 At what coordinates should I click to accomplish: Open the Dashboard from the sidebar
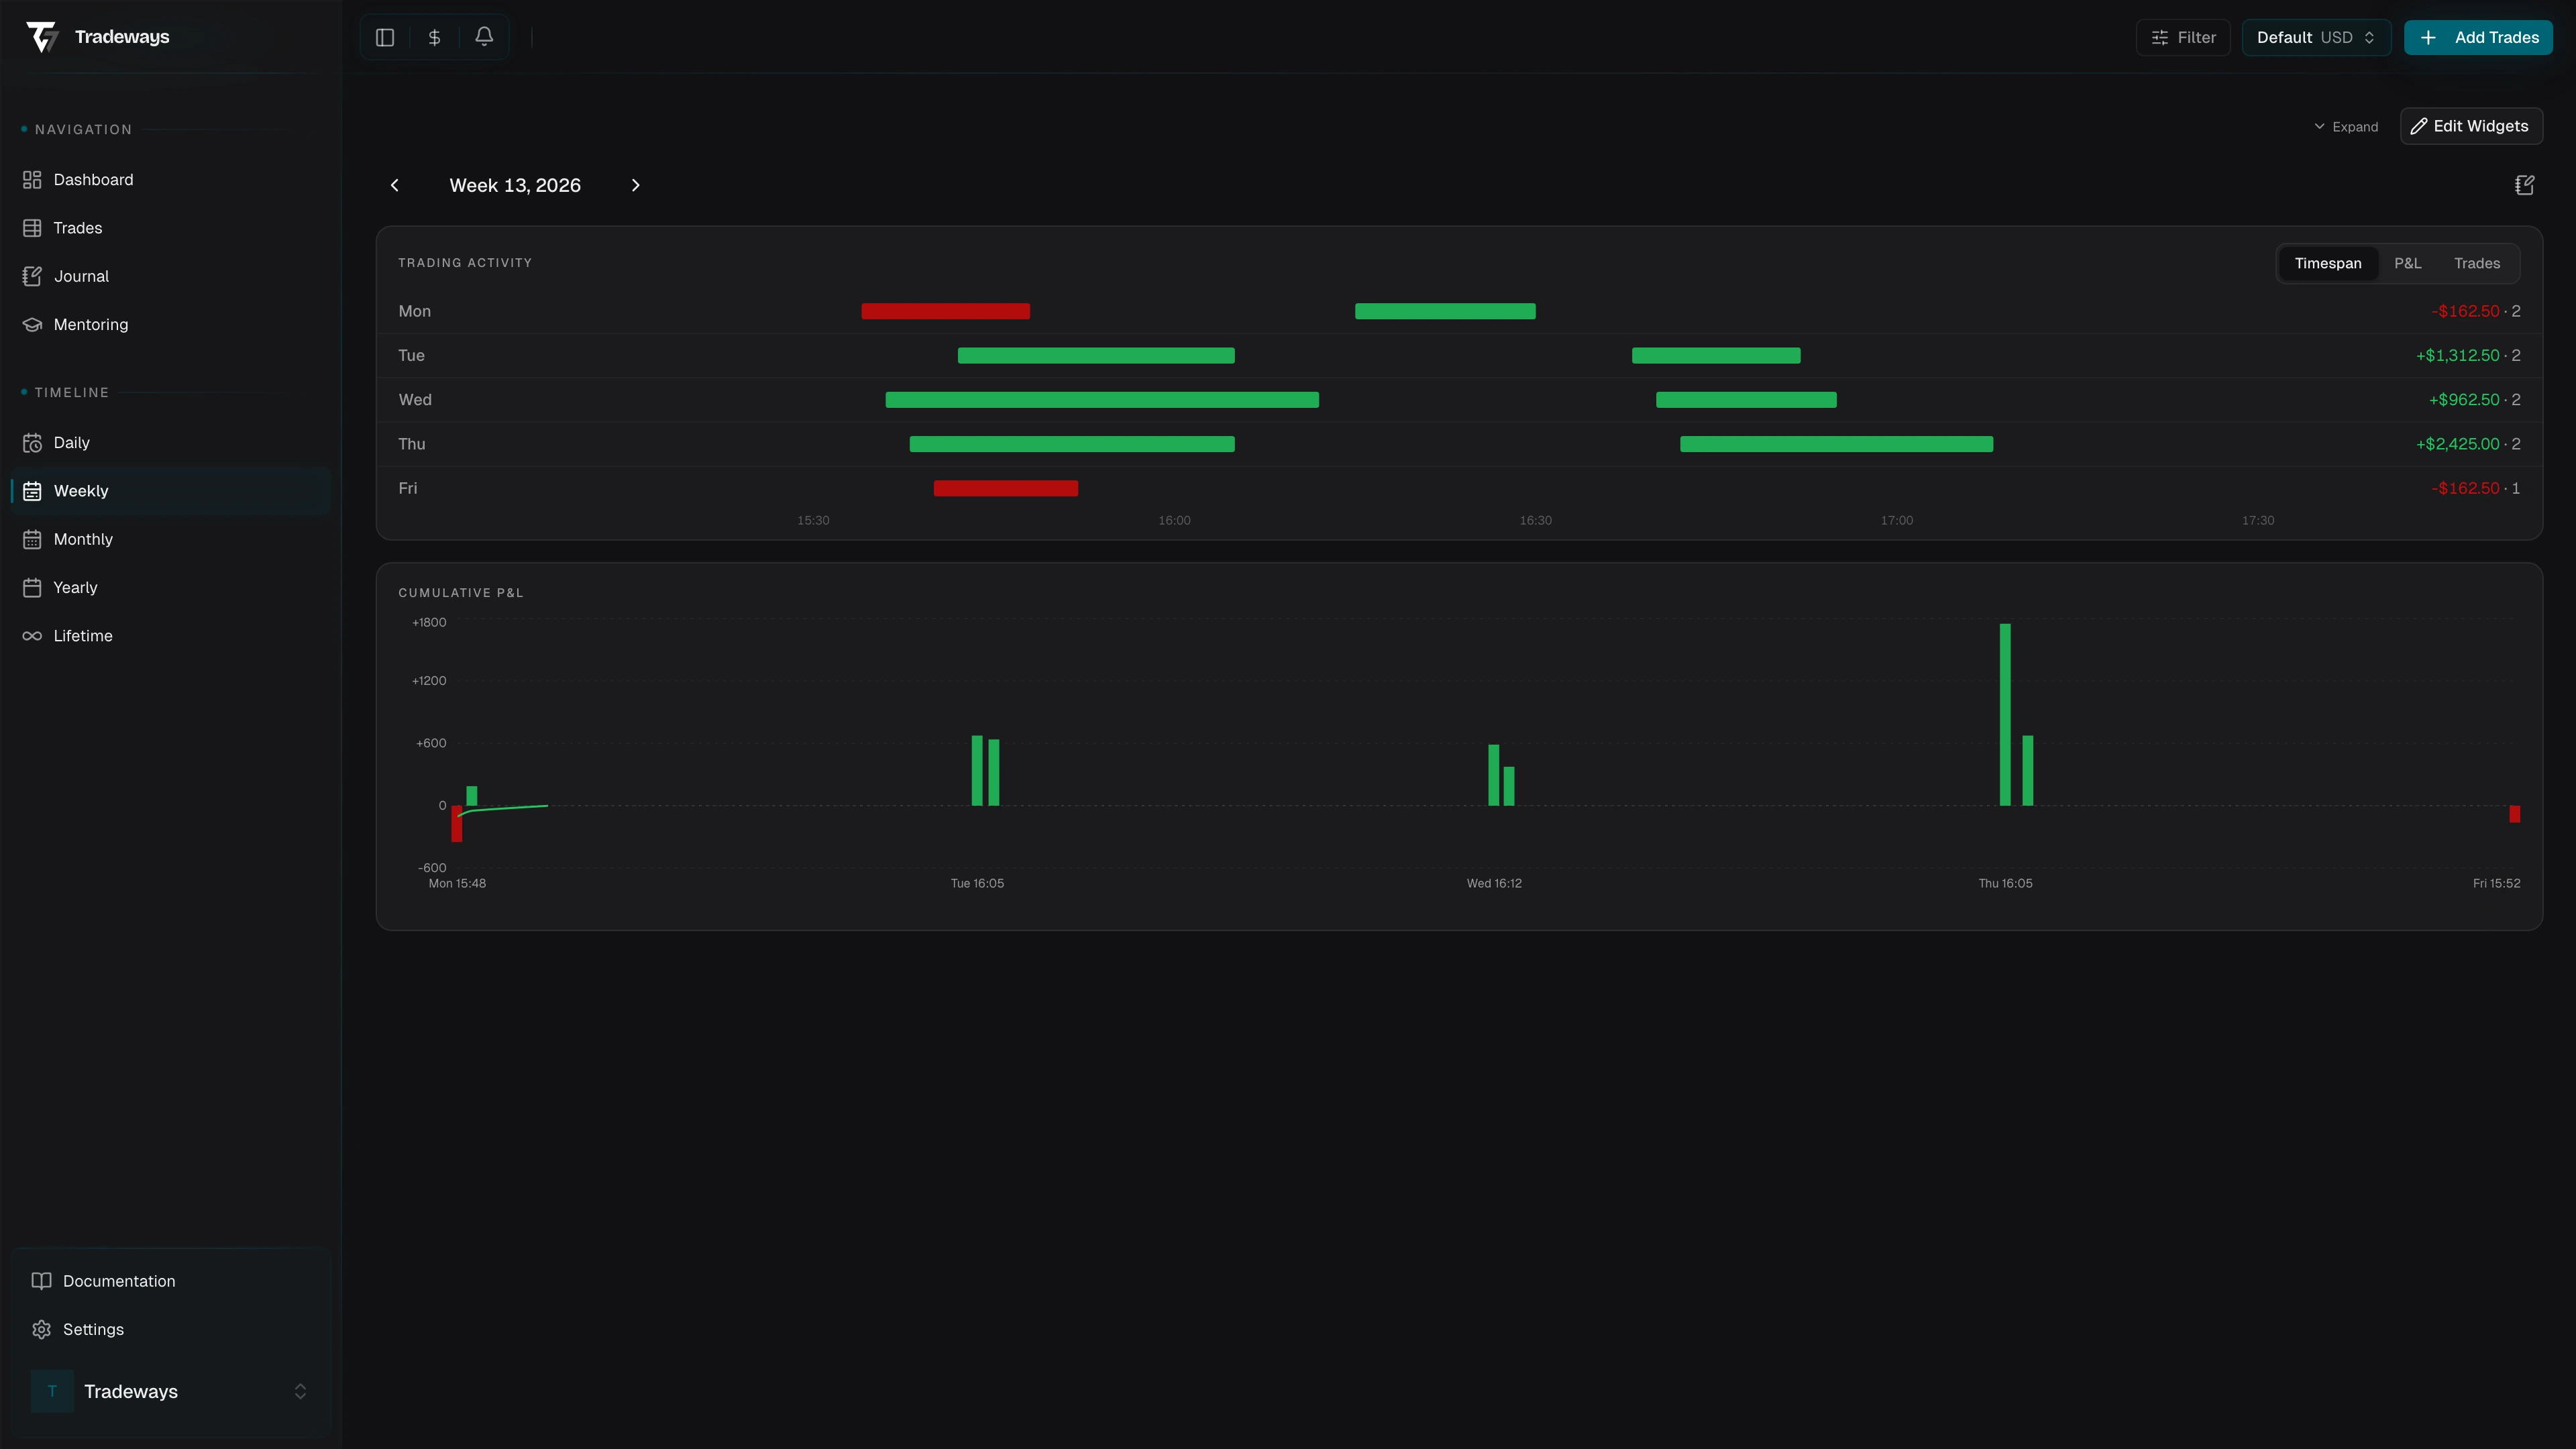[x=94, y=179]
